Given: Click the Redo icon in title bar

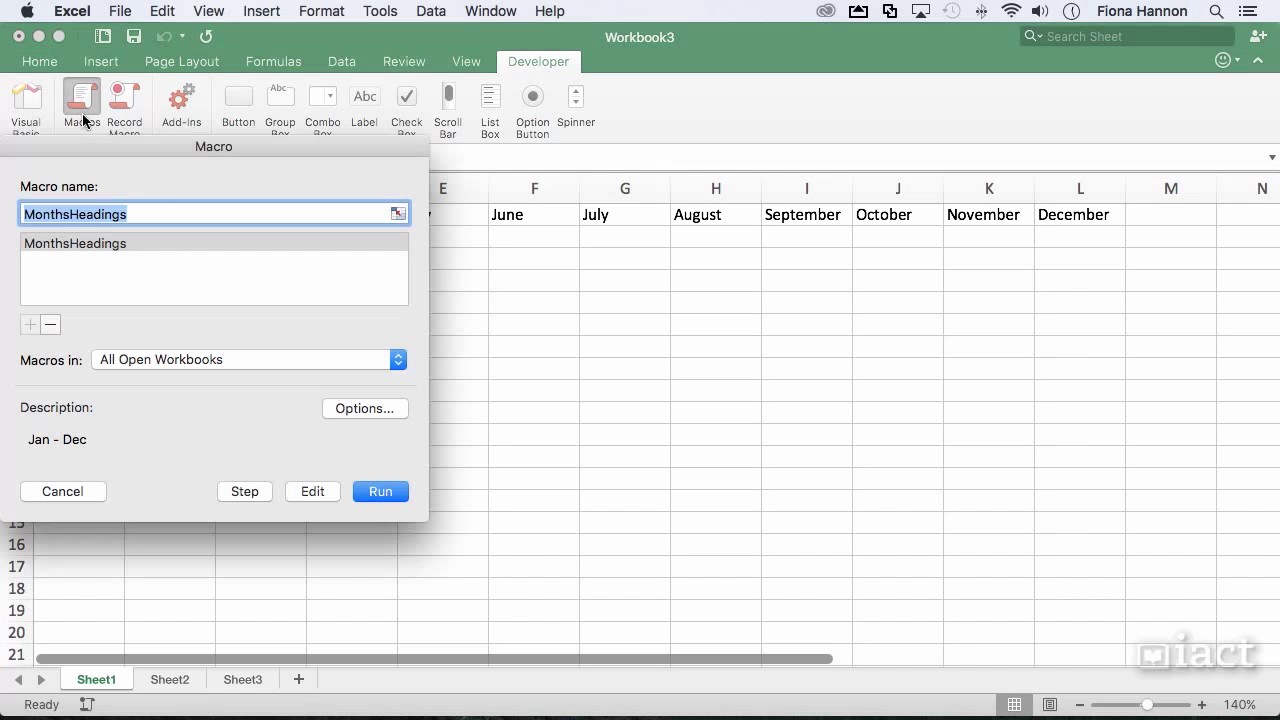Looking at the screenshot, I should [x=206, y=36].
